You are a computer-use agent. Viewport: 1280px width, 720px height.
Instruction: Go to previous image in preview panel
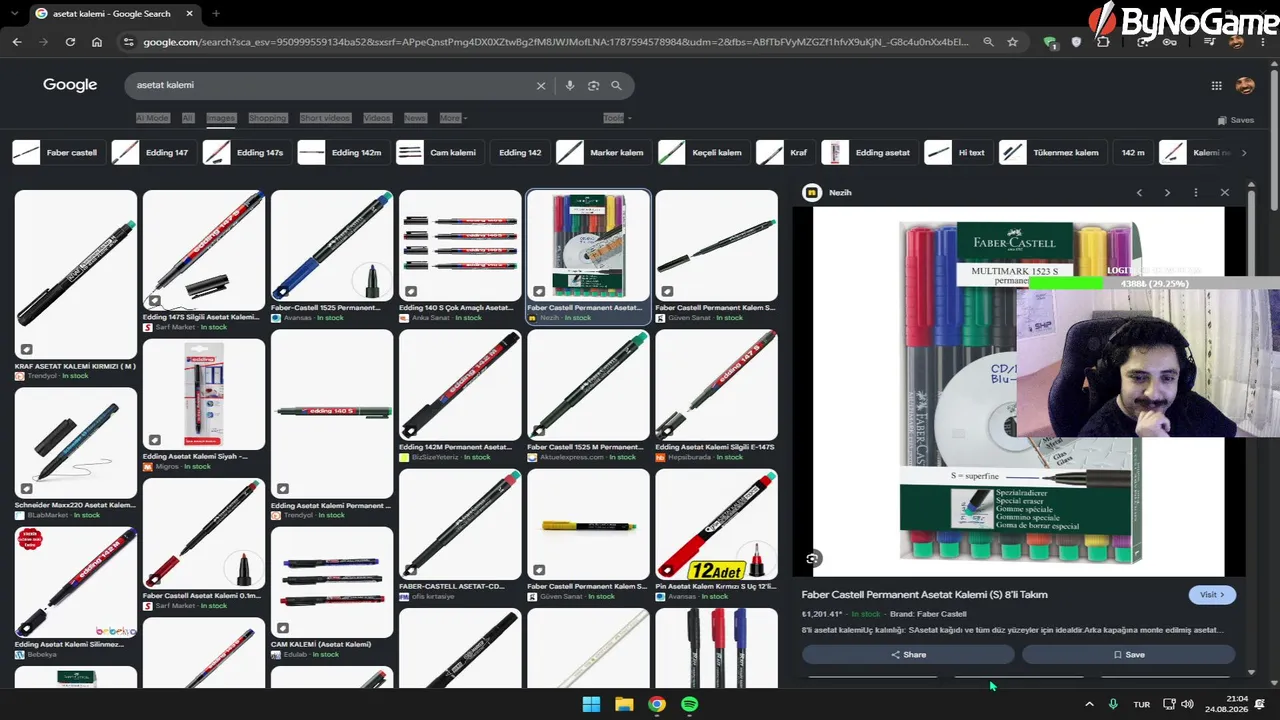(1139, 192)
